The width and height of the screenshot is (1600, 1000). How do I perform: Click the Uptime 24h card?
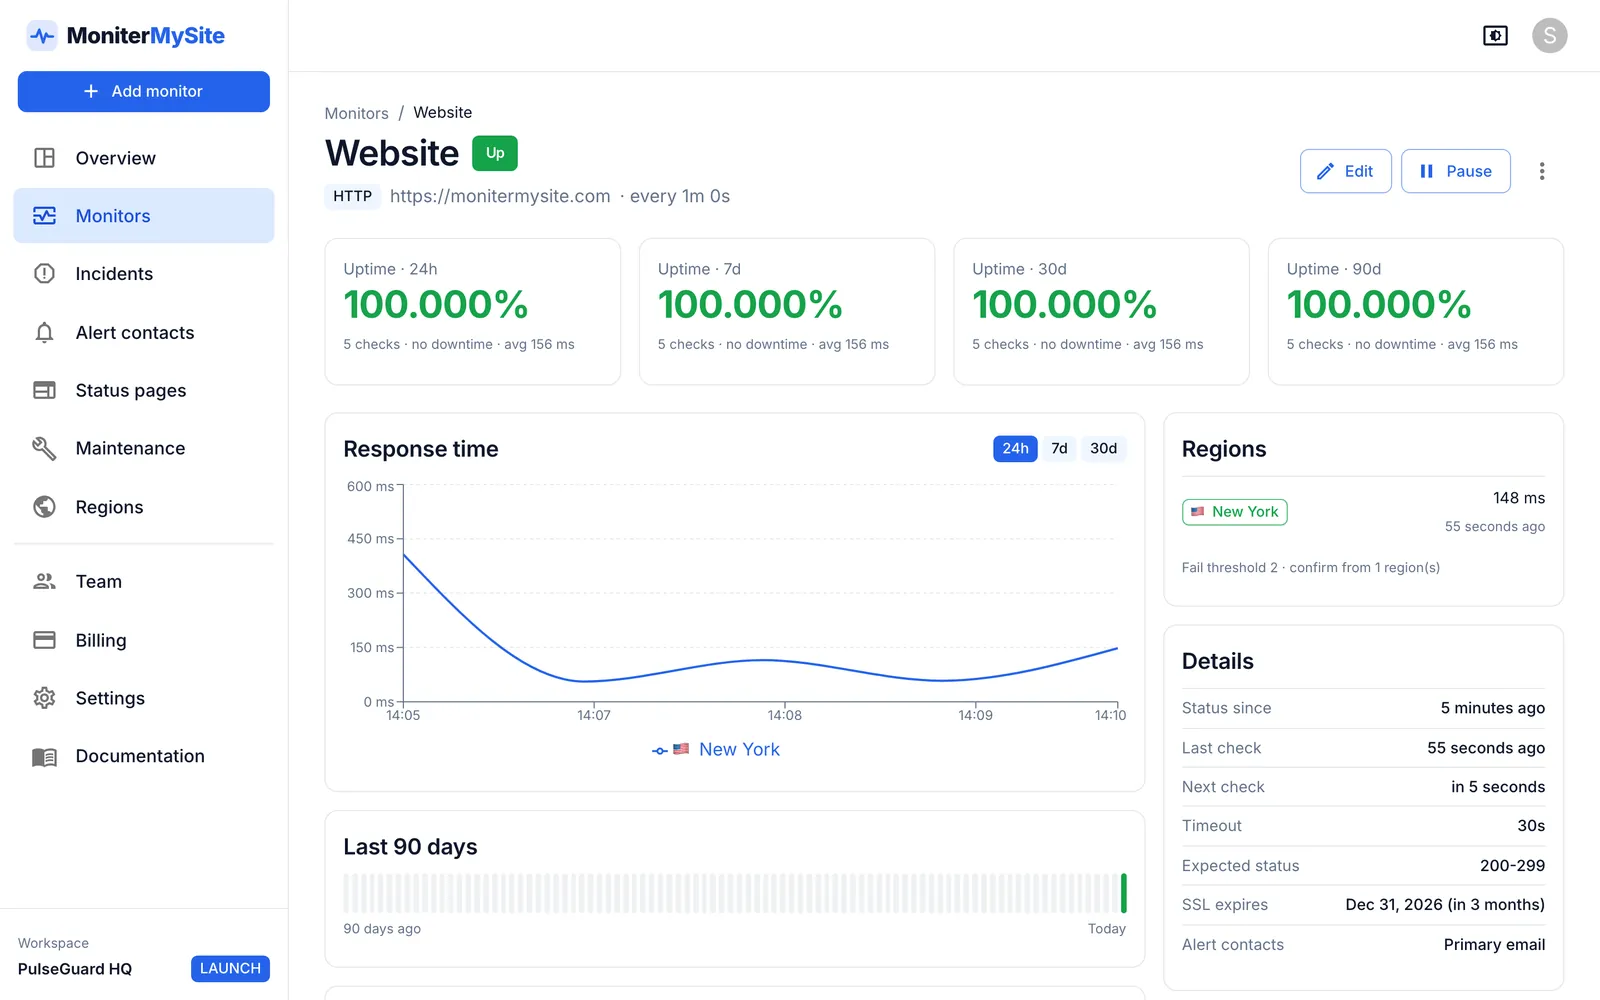[472, 311]
